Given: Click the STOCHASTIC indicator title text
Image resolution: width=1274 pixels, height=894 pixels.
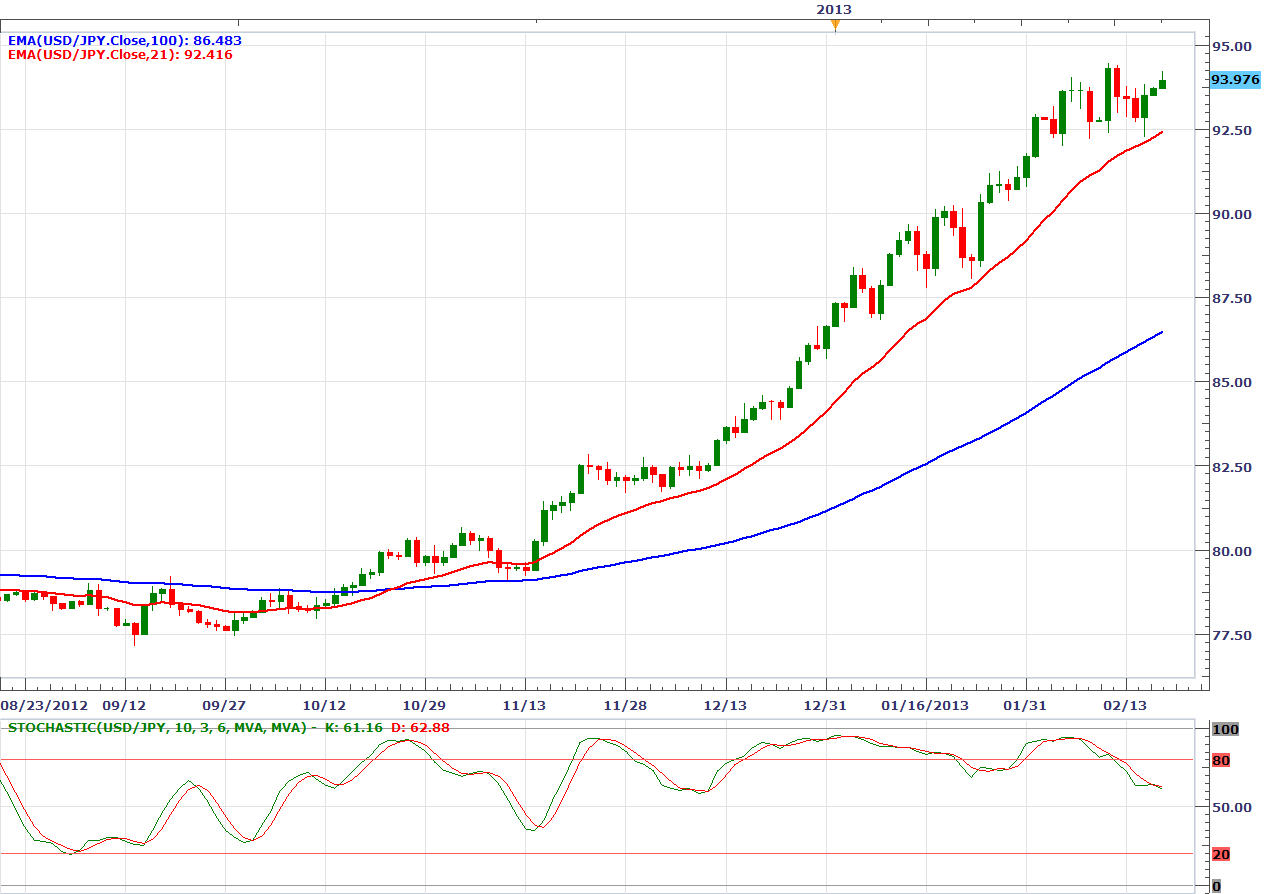Looking at the screenshot, I should (x=156, y=727).
